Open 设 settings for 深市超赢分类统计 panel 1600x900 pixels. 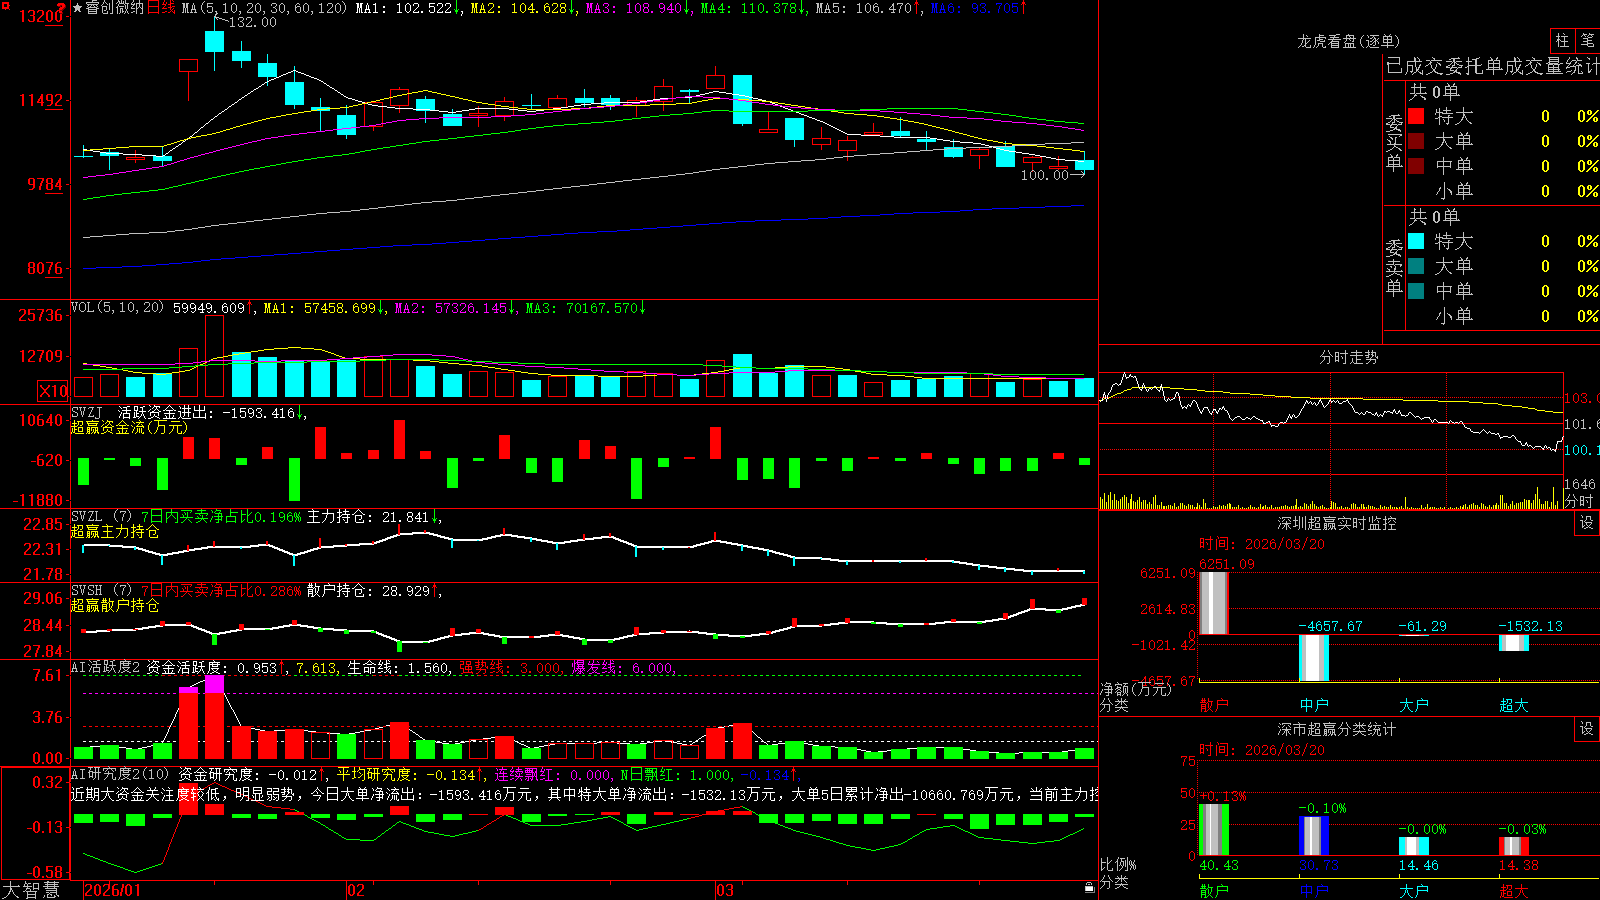[1587, 729]
